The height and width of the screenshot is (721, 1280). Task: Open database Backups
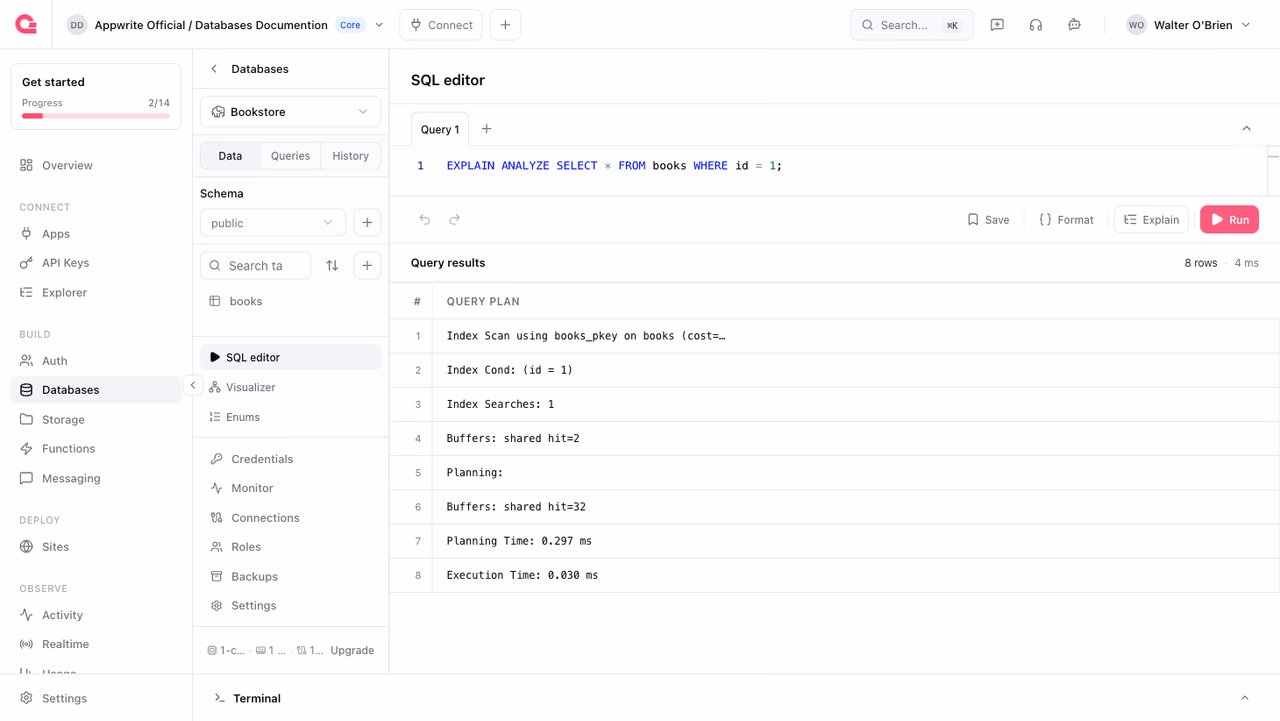(x=290, y=577)
